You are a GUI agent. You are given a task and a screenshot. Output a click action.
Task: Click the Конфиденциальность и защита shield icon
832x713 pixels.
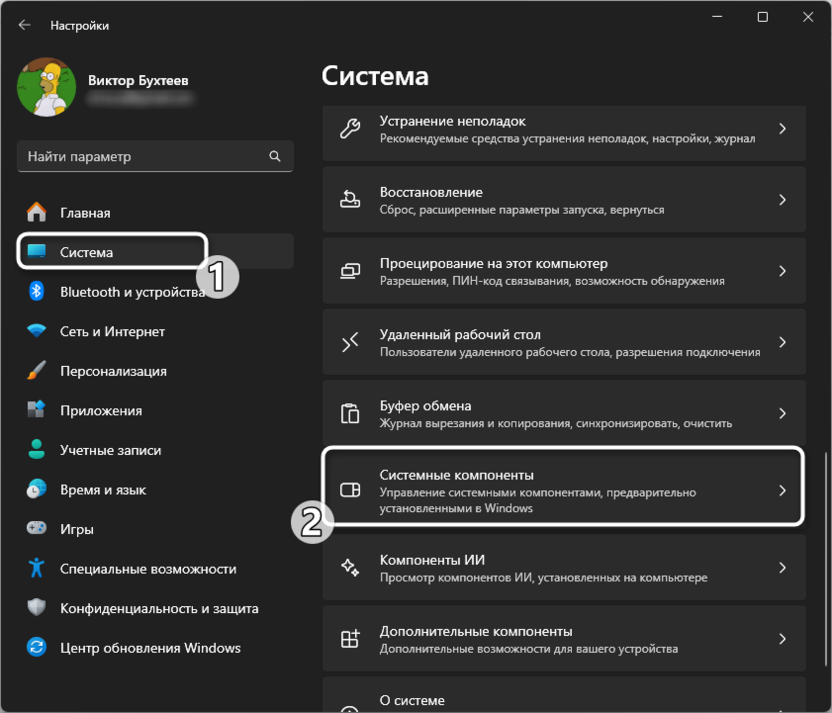[37, 608]
